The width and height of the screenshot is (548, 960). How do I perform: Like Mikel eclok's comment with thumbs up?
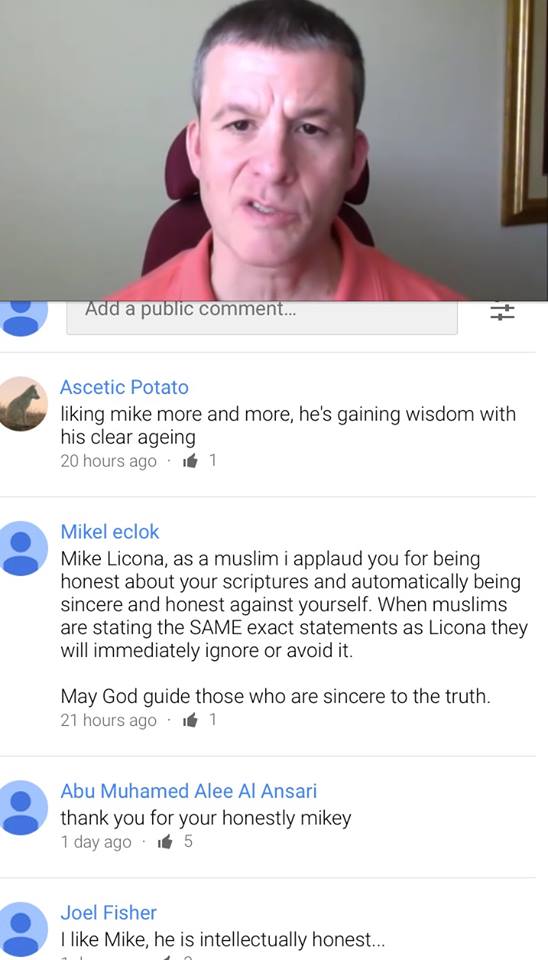[190, 721]
